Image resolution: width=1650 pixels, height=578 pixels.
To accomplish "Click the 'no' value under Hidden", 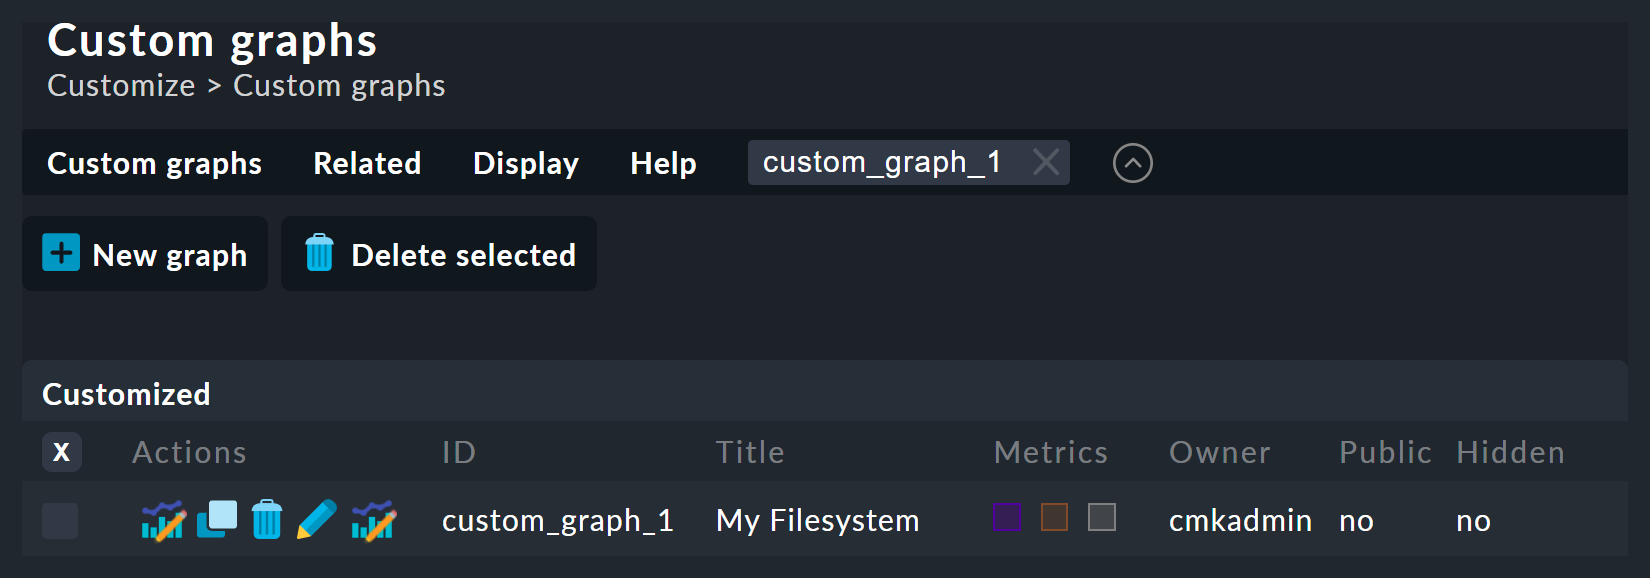I will tap(1473, 520).
